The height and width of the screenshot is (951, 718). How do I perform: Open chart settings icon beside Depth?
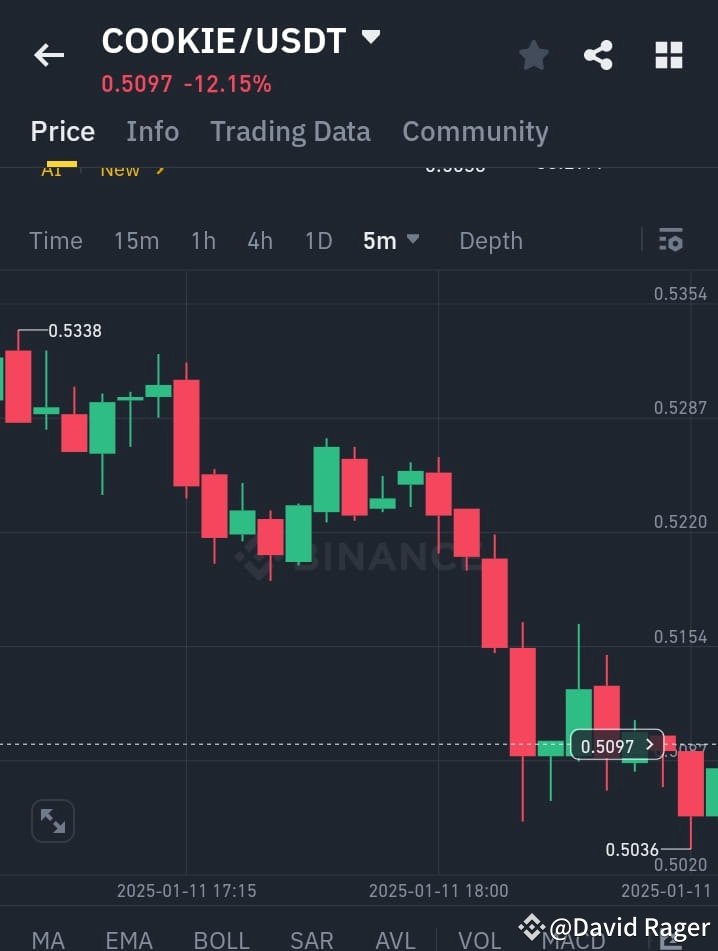pyautogui.click(x=670, y=240)
